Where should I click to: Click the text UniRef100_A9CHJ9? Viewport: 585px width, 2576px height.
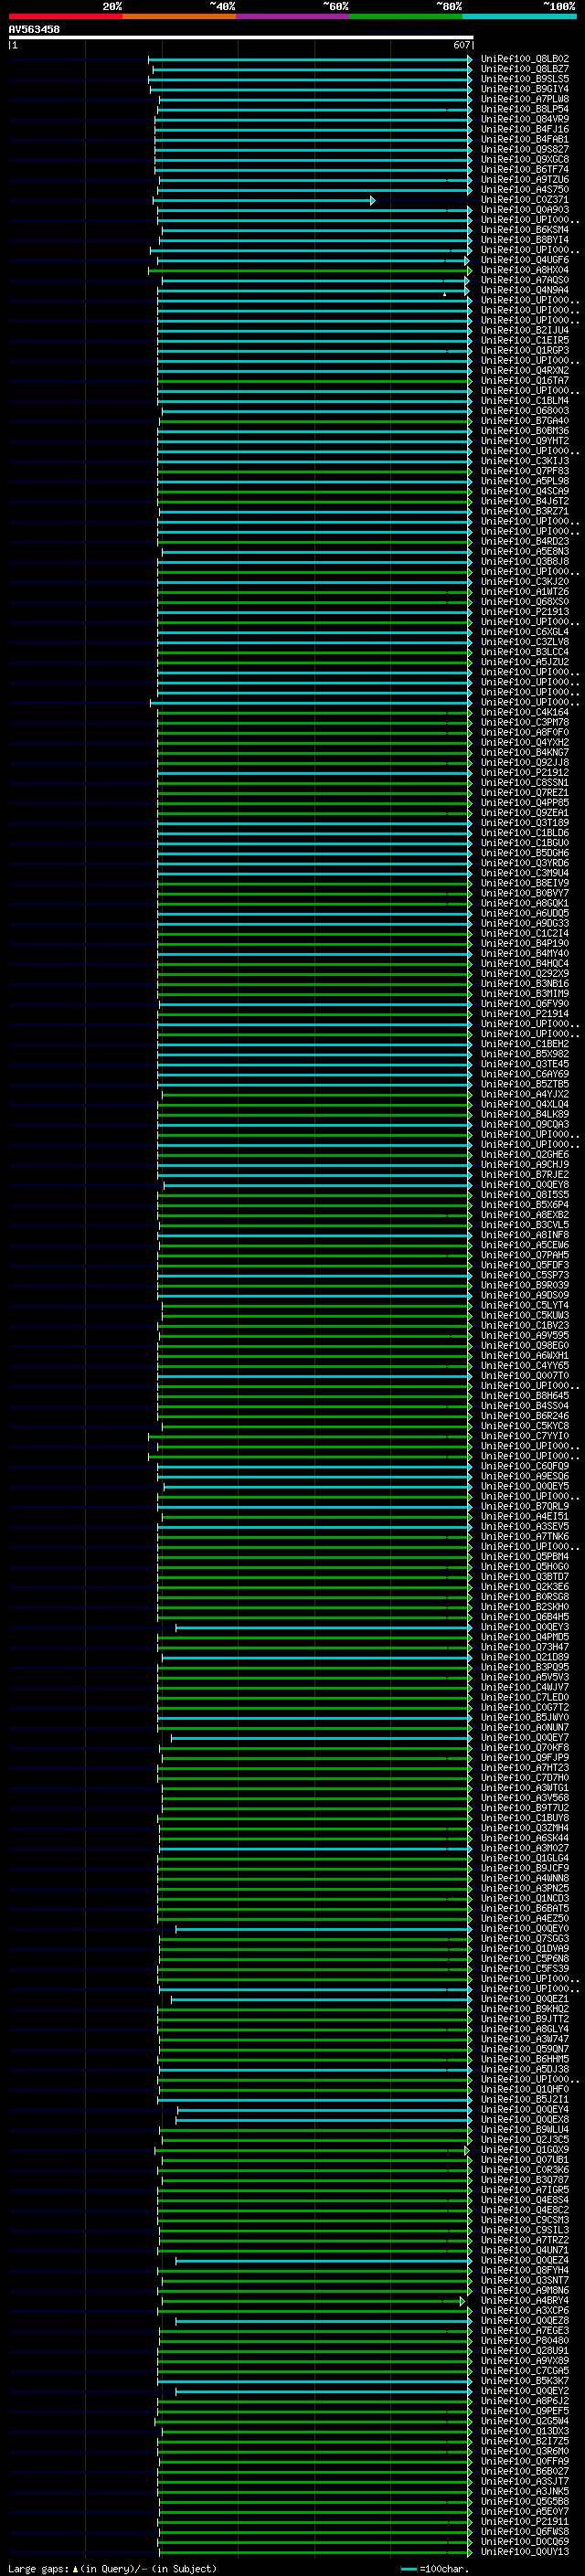point(525,1165)
